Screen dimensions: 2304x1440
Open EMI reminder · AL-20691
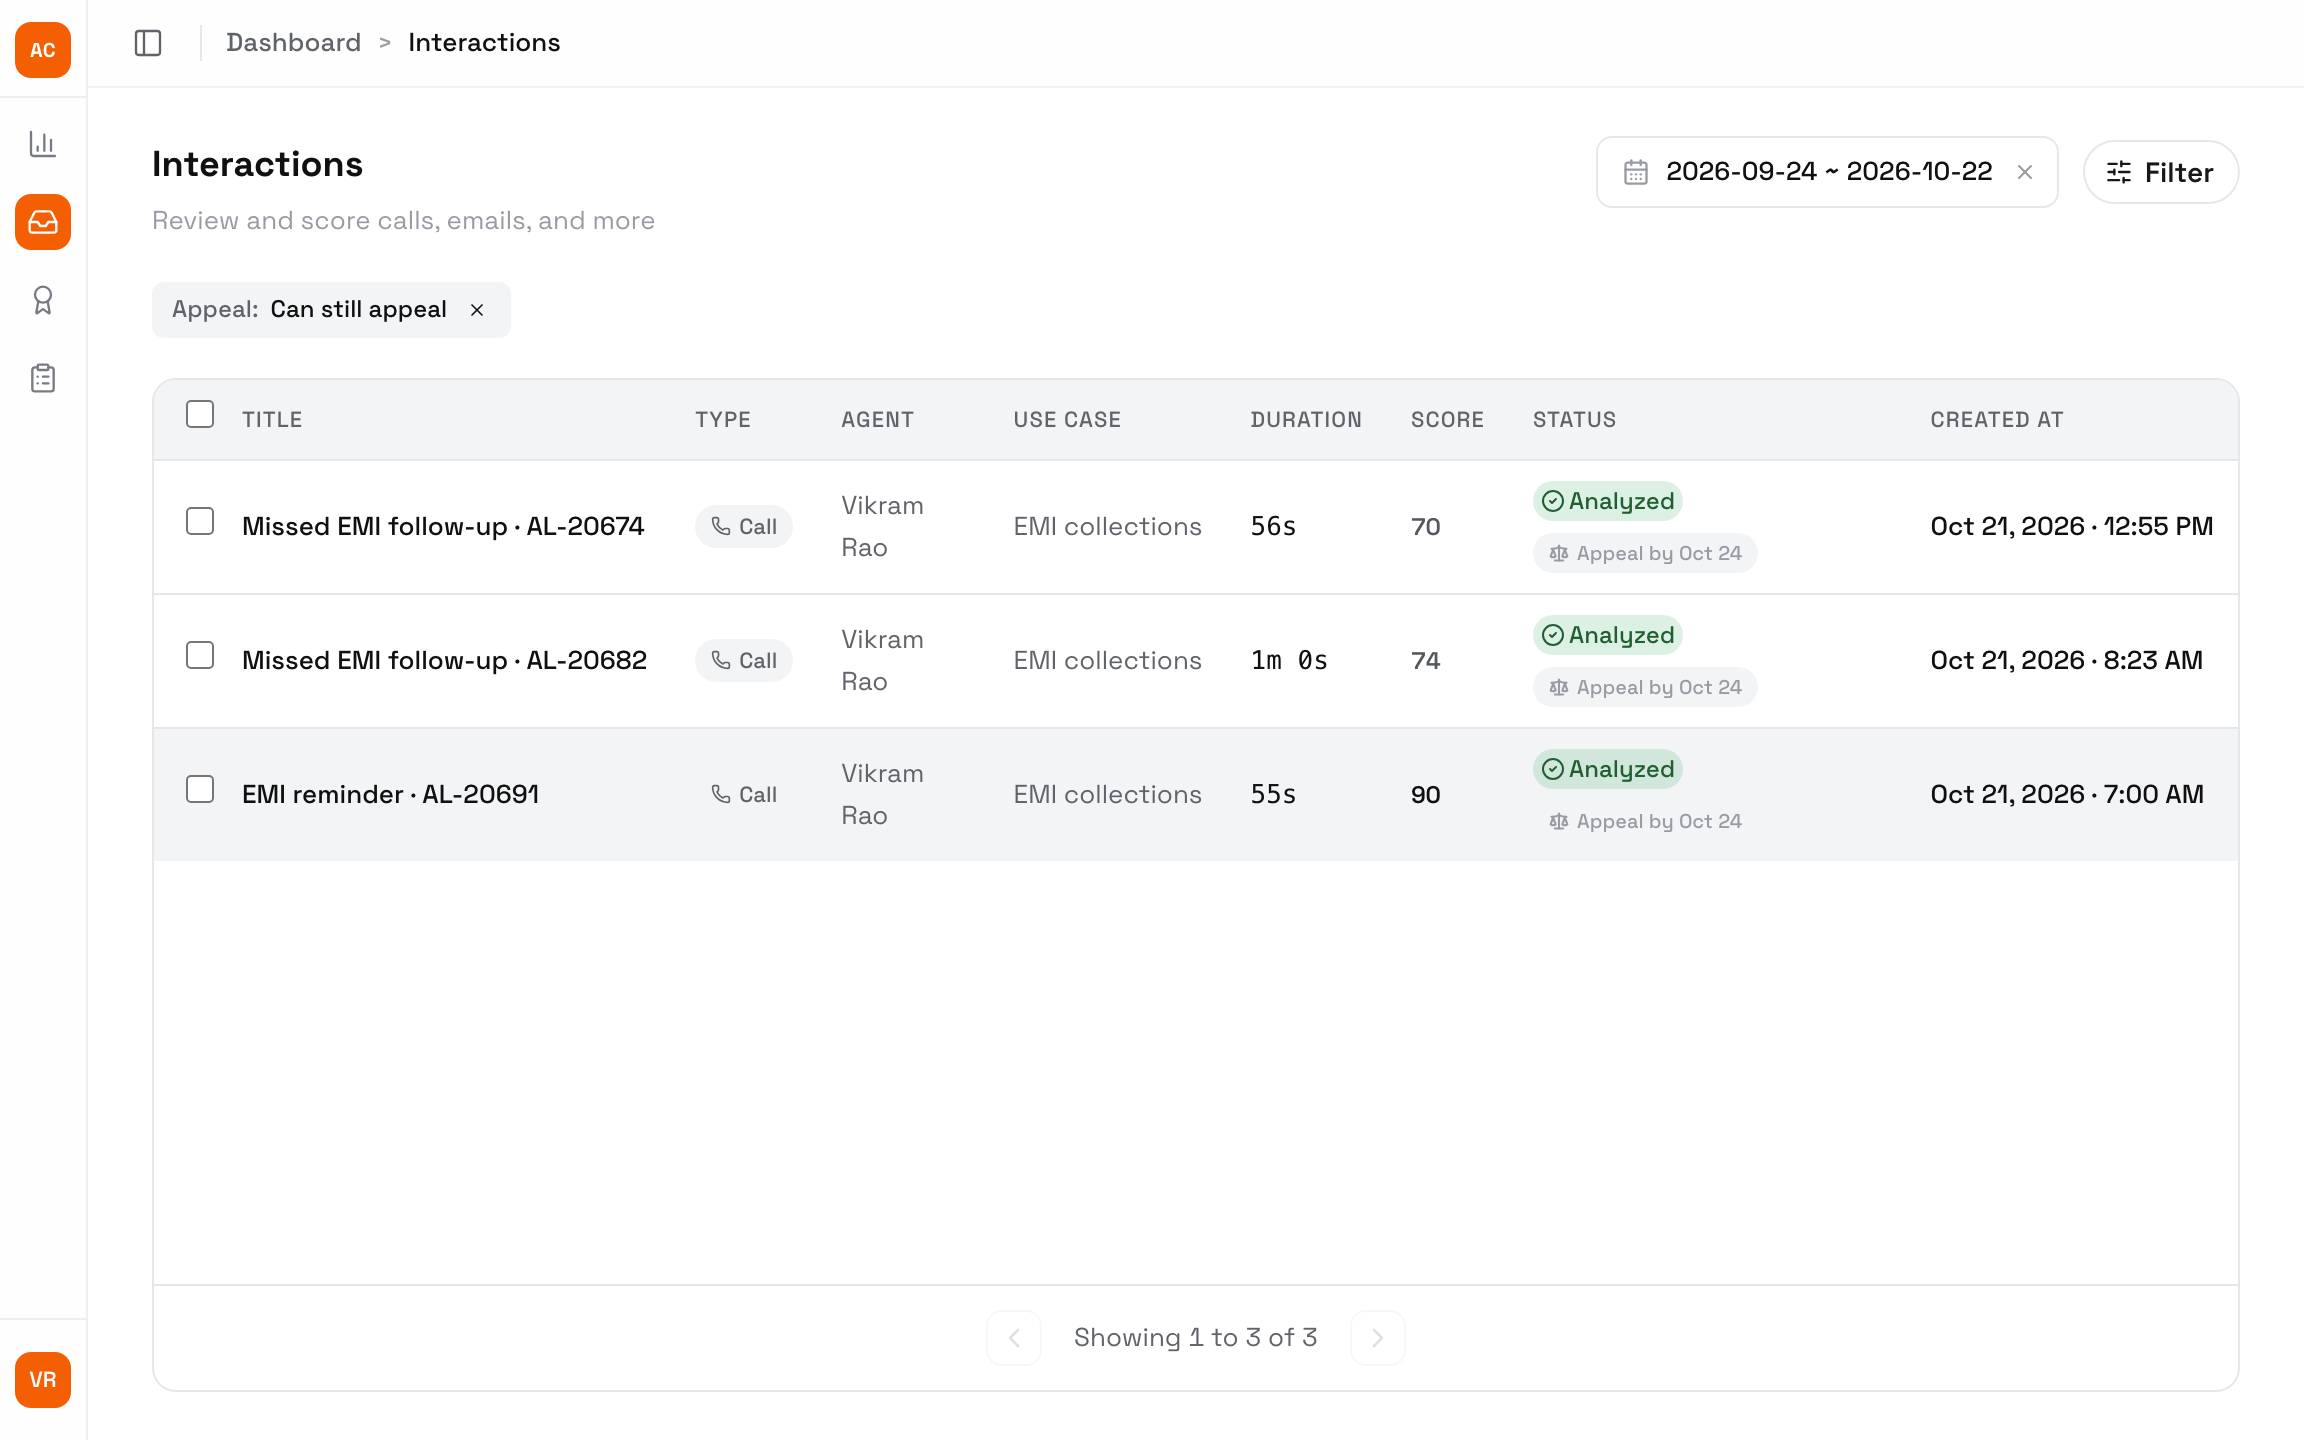point(390,795)
